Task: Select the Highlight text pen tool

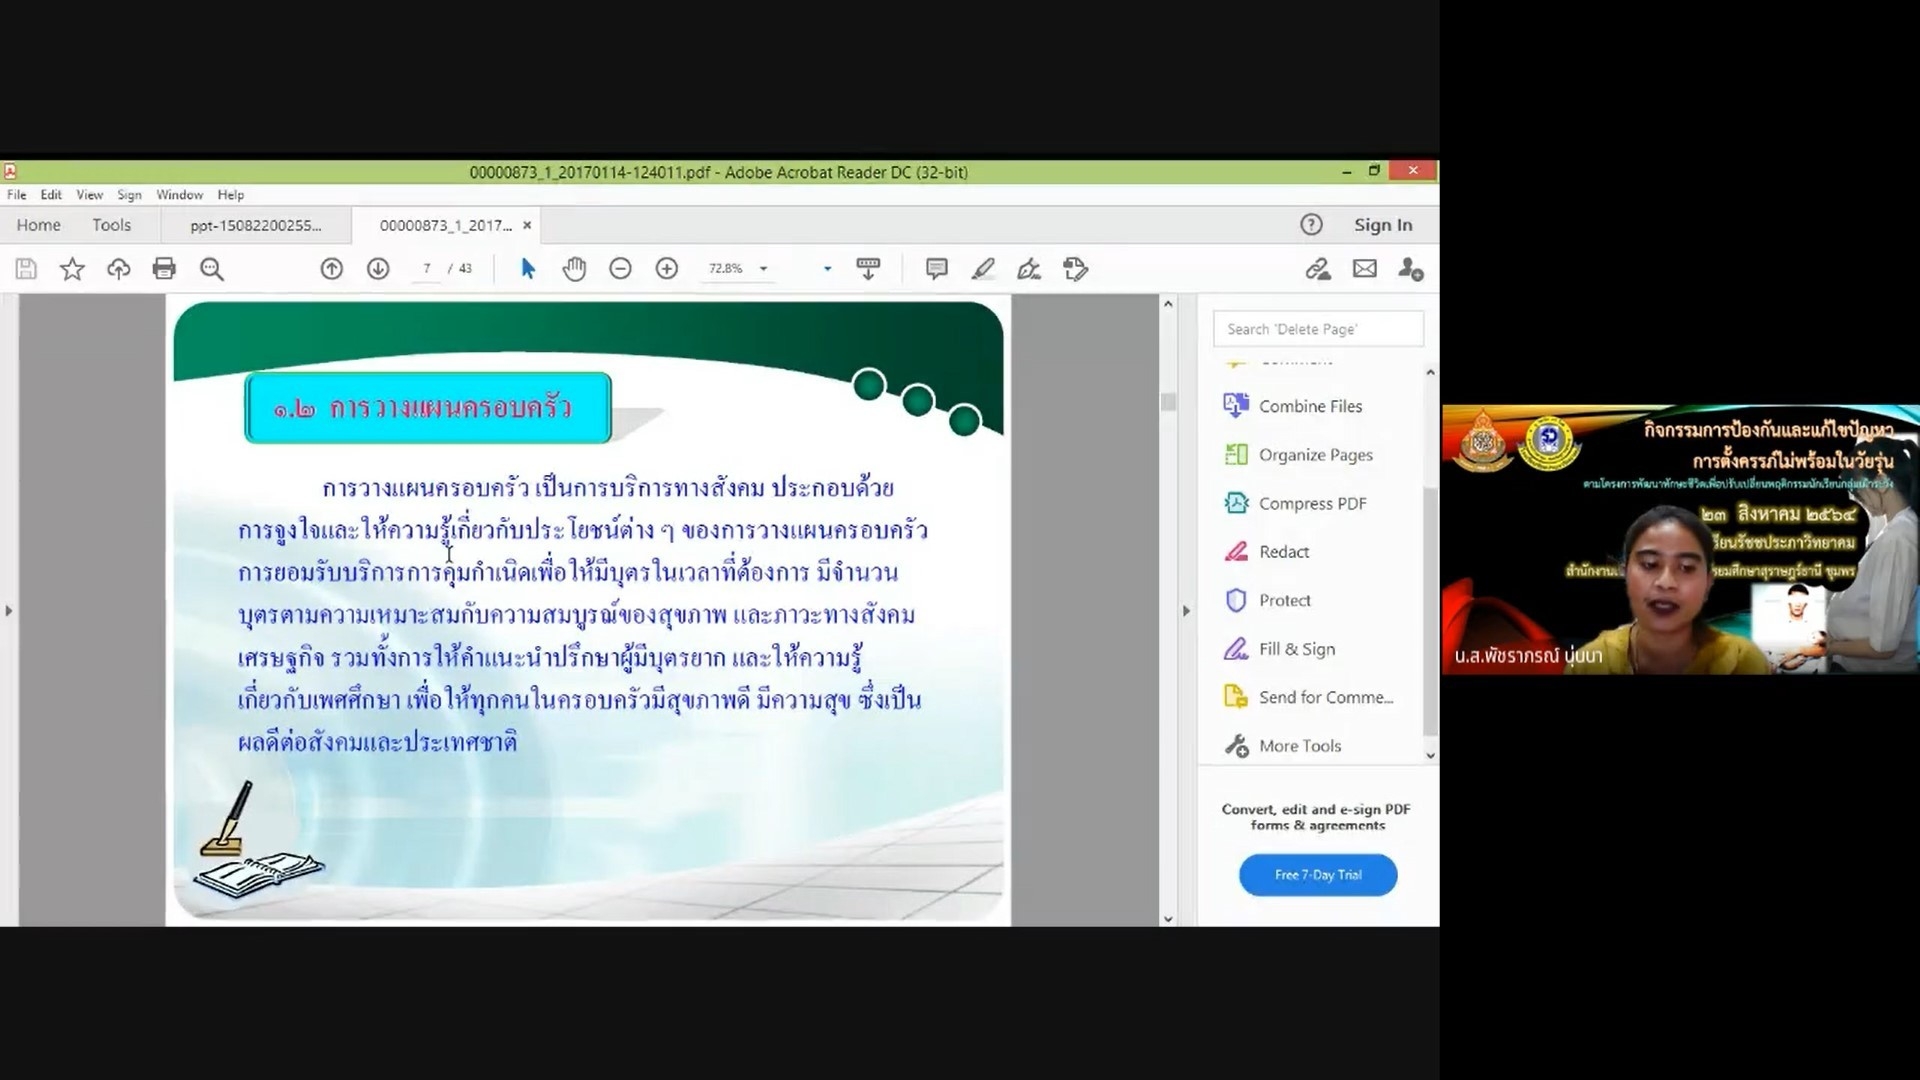Action: [x=983, y=269]
